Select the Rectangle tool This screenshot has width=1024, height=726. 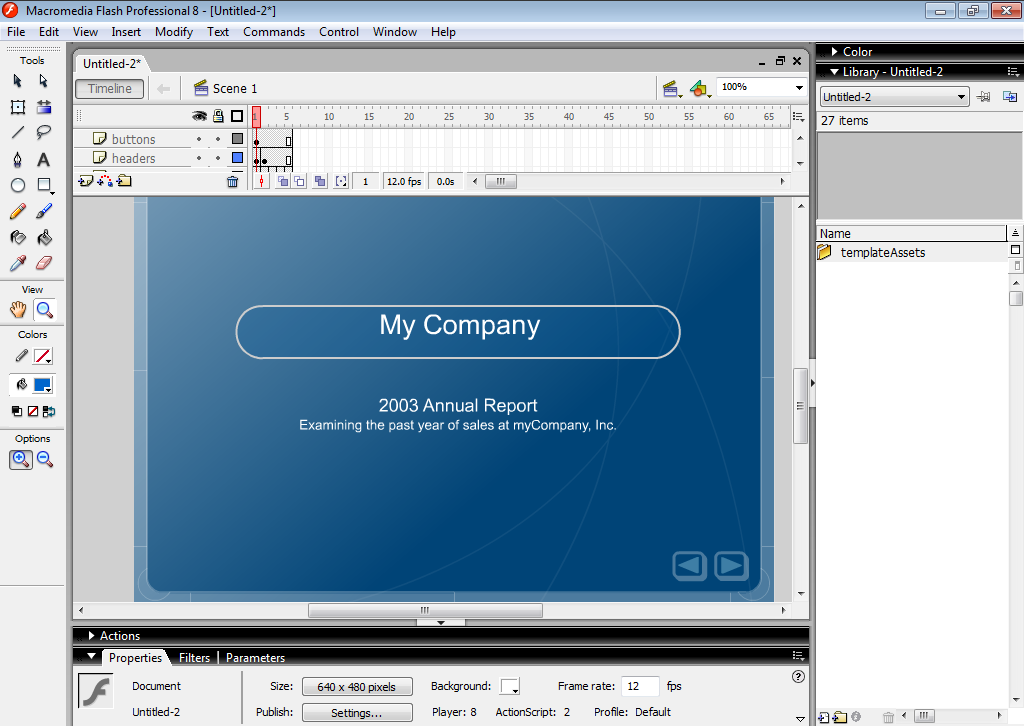[x=44, y=185]
